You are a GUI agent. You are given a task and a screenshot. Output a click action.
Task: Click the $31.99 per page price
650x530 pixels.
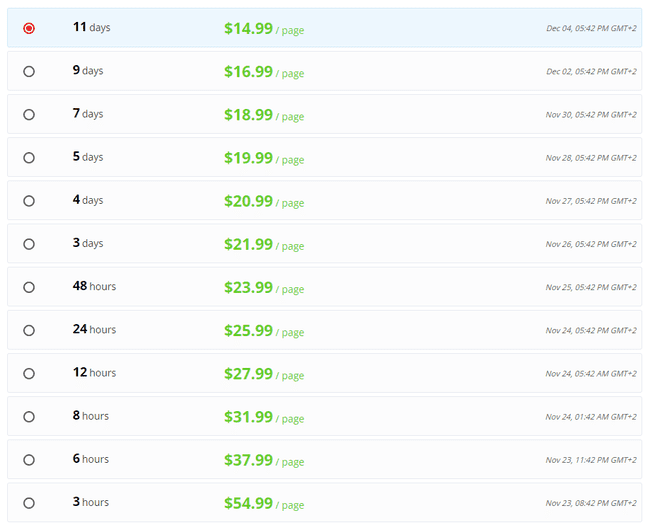264,417
